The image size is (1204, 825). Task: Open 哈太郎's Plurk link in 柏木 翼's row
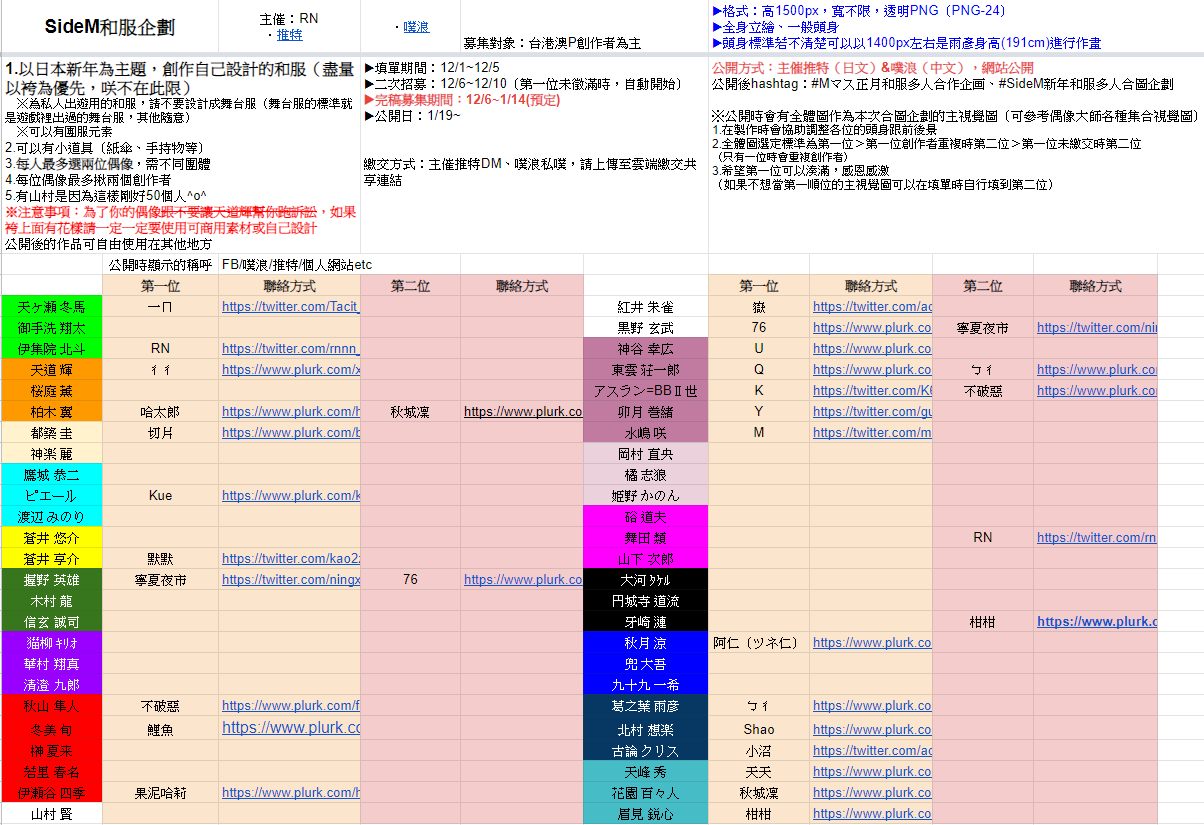point(291,411)
